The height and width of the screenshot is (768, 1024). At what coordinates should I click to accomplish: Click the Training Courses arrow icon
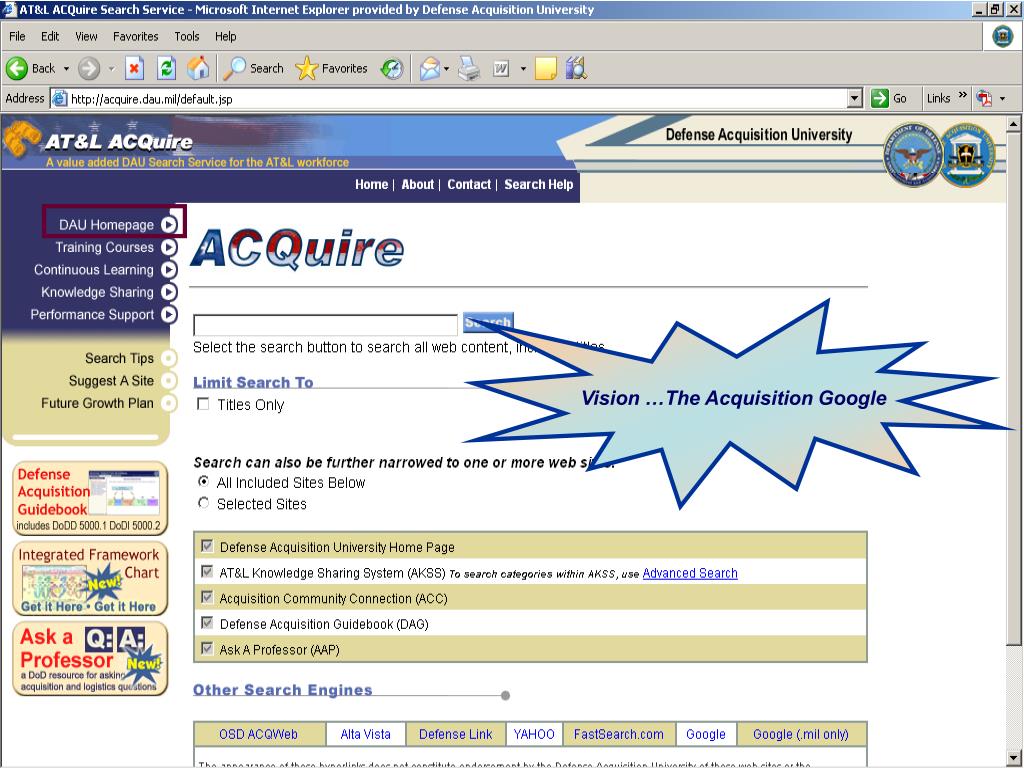coord(168,248)
